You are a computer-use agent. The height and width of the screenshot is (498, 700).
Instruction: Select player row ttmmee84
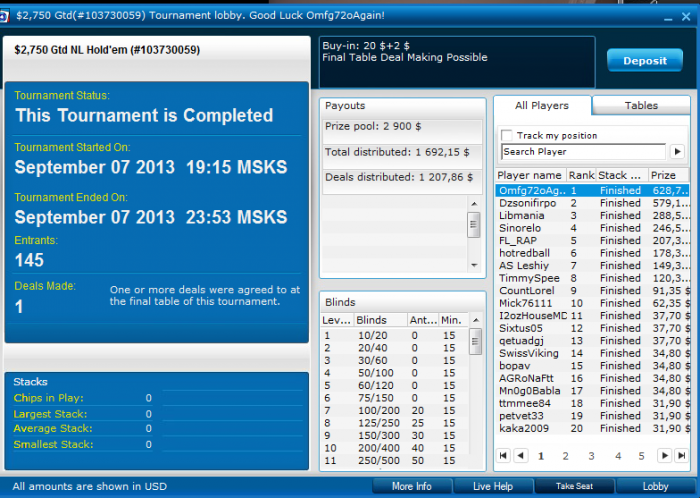click(592, 403)
